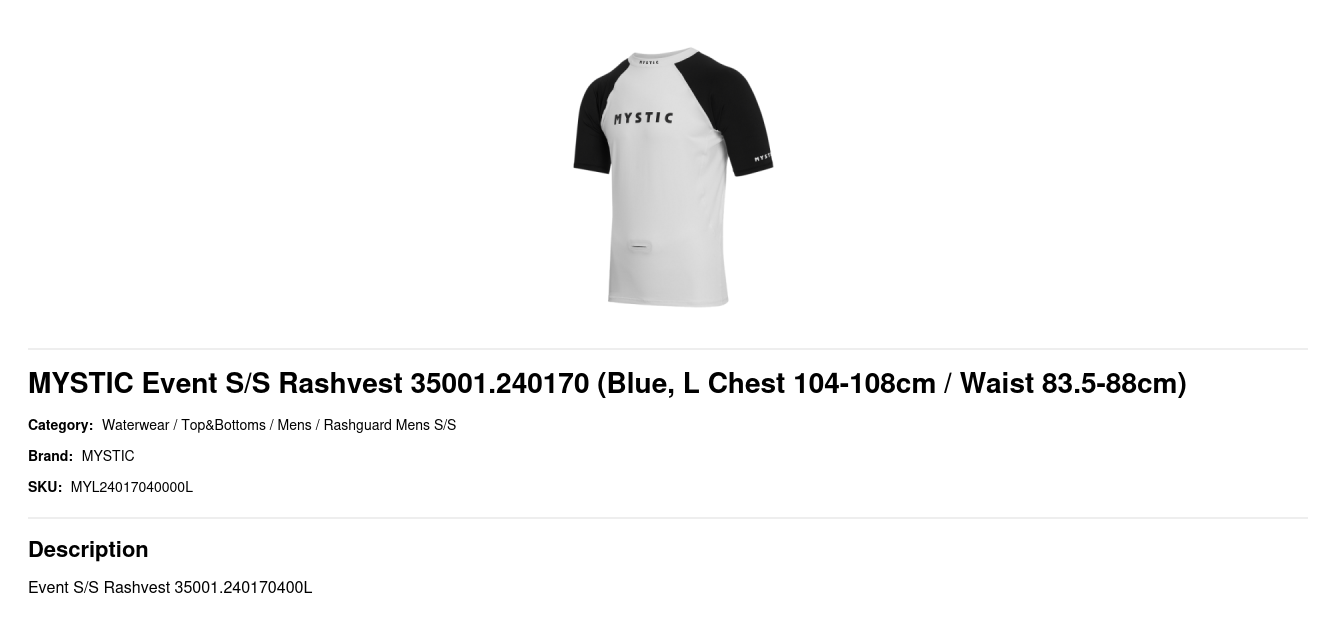Open the rashvest product image
The image size is (1328, 627).
point(672,177)
